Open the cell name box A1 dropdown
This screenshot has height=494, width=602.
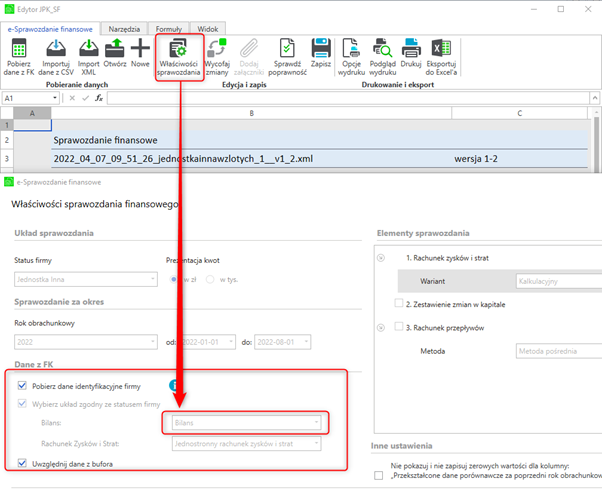point(55,98)
